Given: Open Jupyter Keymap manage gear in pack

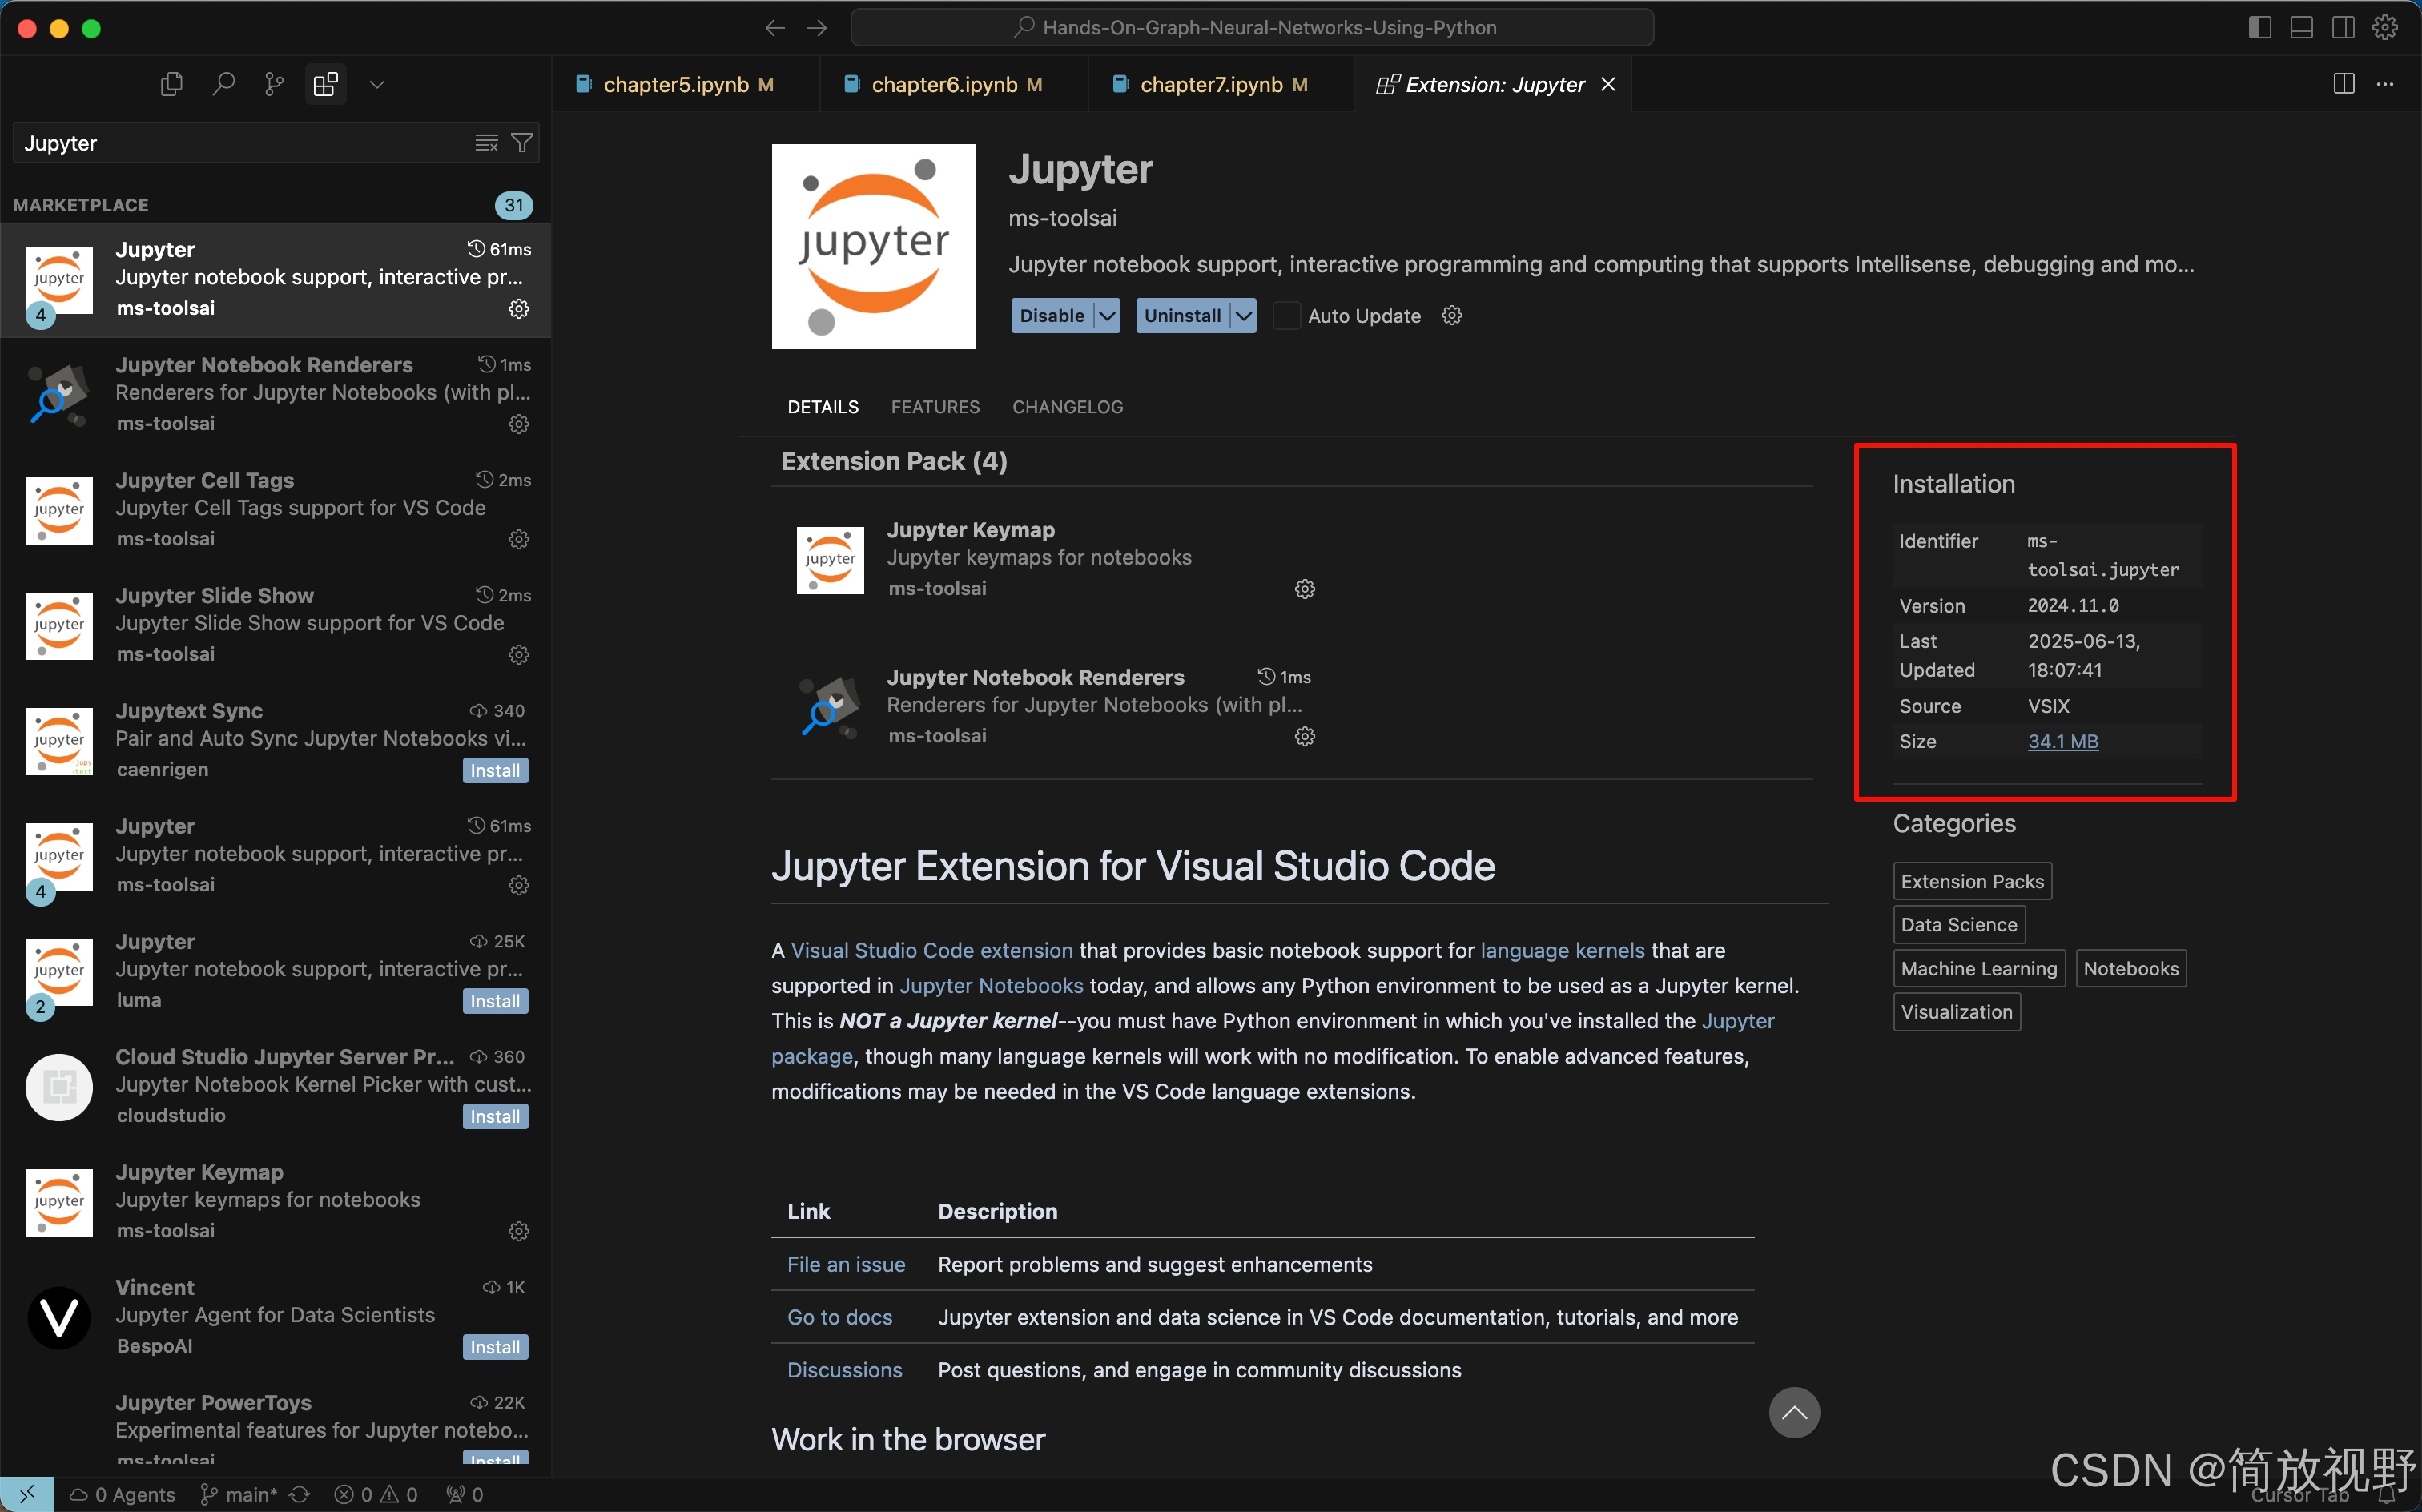Looking at the screenshot, I should click(1304, 589).
